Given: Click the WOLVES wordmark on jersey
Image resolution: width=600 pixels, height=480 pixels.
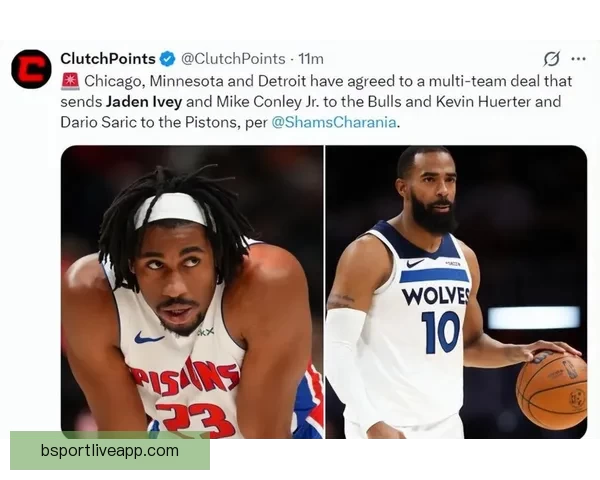Looking at the screenshot, I should 436,296.
